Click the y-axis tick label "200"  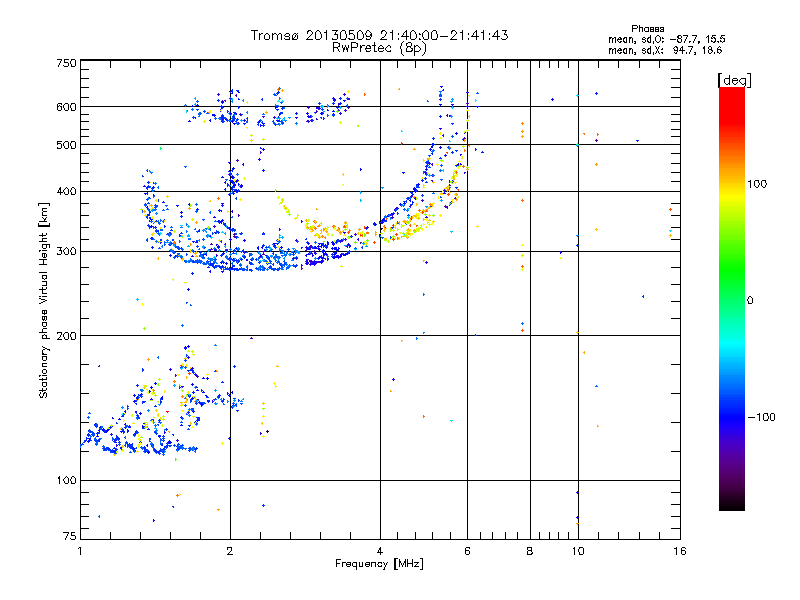tap(66, 336)
